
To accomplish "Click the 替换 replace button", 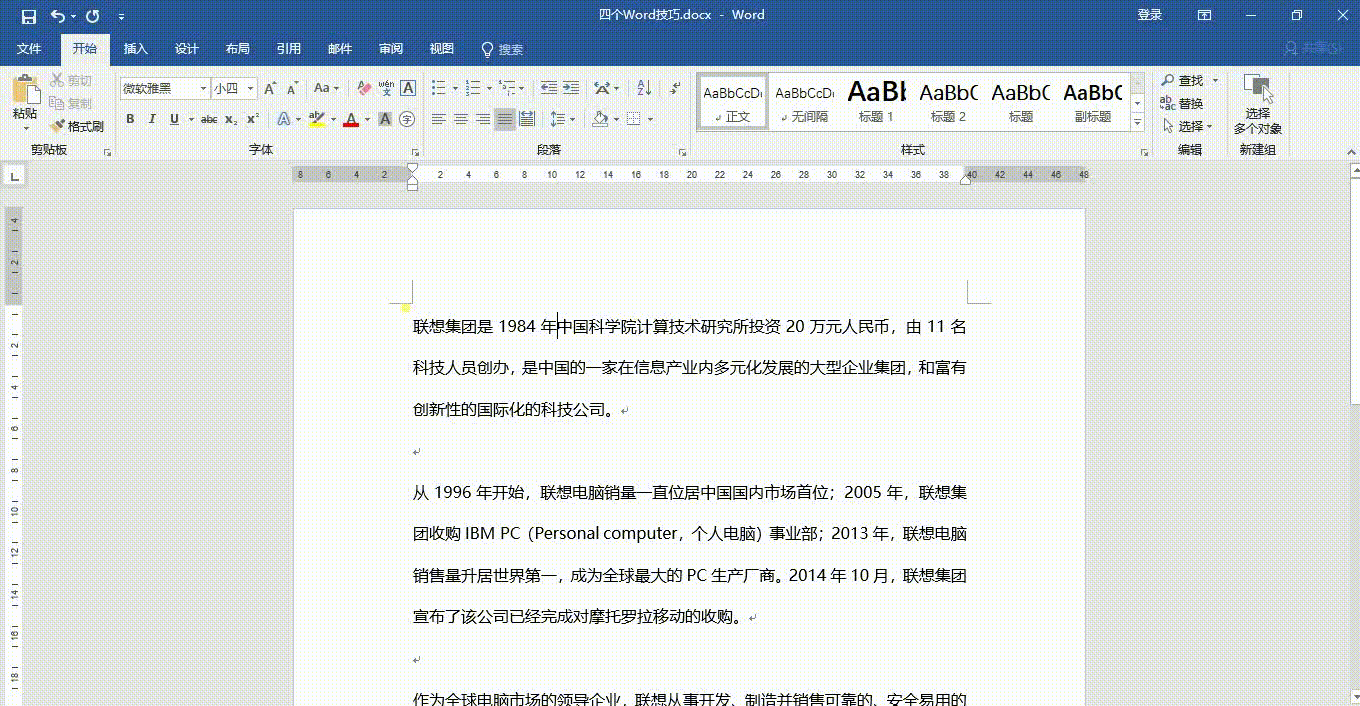I will pyautogui.click(x=1181, y=104).
